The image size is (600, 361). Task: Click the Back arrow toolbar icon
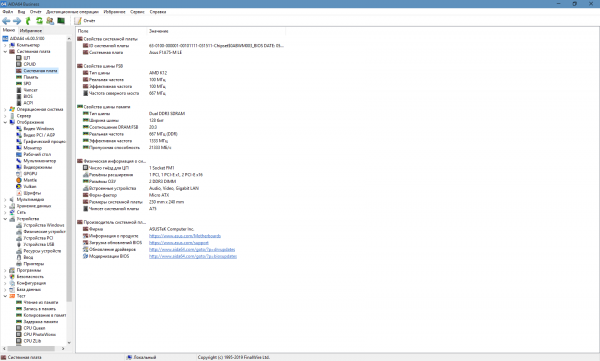point(6,21)
